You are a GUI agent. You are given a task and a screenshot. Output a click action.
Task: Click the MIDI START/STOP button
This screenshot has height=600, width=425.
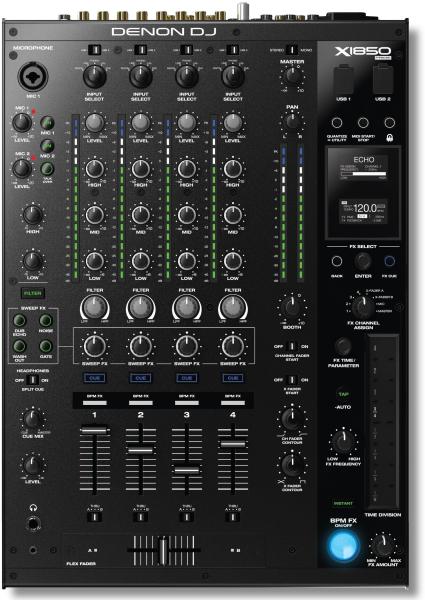[x=363, y=122]
